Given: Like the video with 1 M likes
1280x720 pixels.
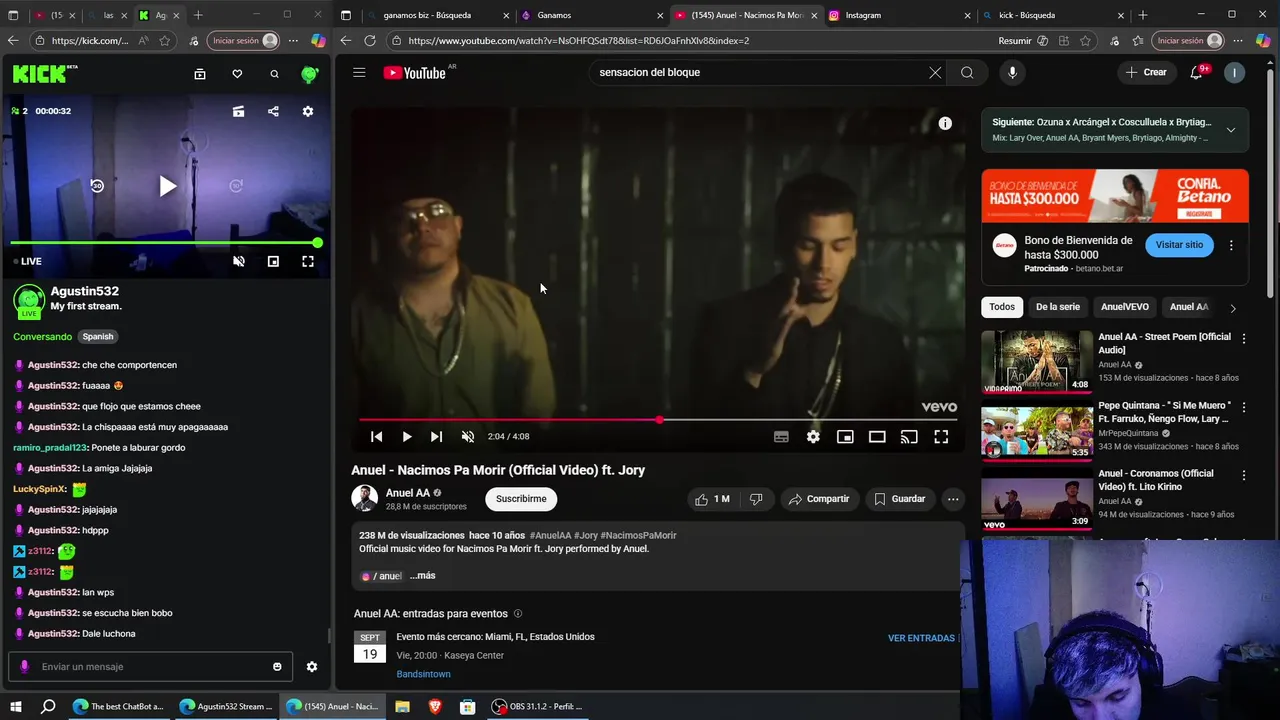Looking at the screenshot, I should pos(713,499).
